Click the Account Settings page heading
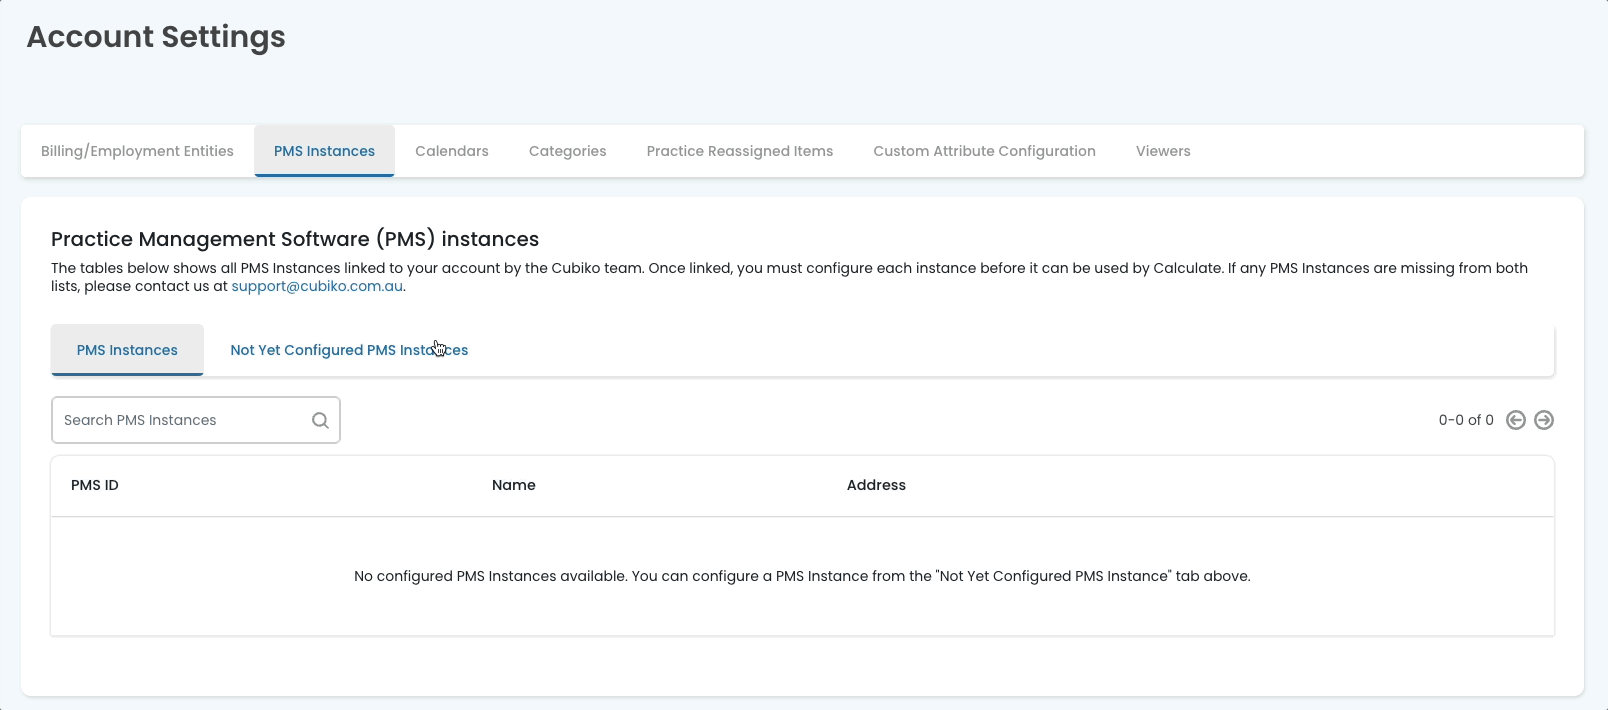The image size is (1608, 710). point(156,37)
